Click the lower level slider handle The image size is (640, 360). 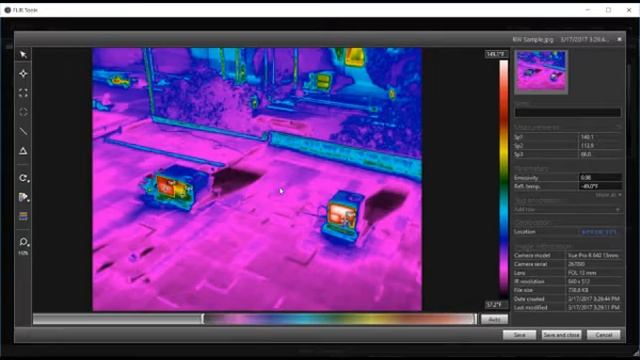202,319
